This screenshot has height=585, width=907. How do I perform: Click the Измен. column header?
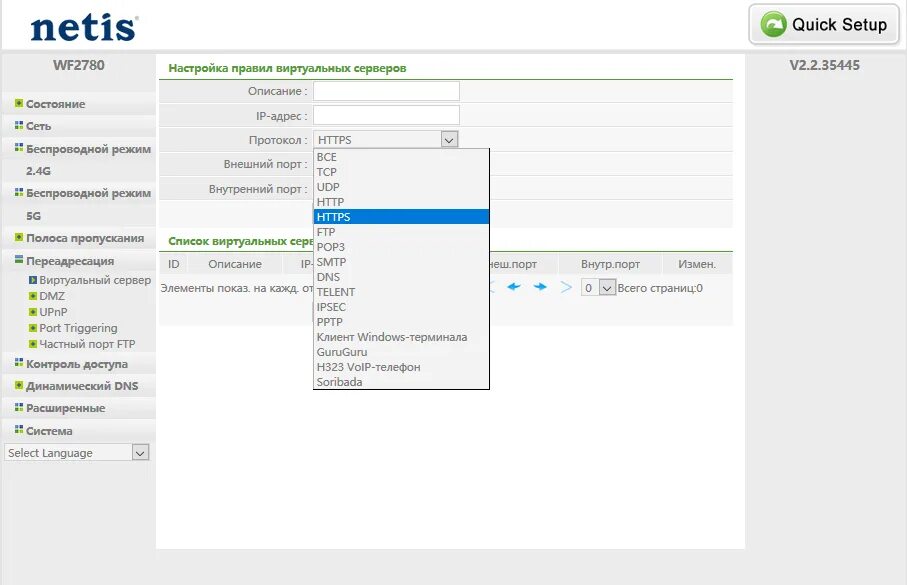point(697,264)
